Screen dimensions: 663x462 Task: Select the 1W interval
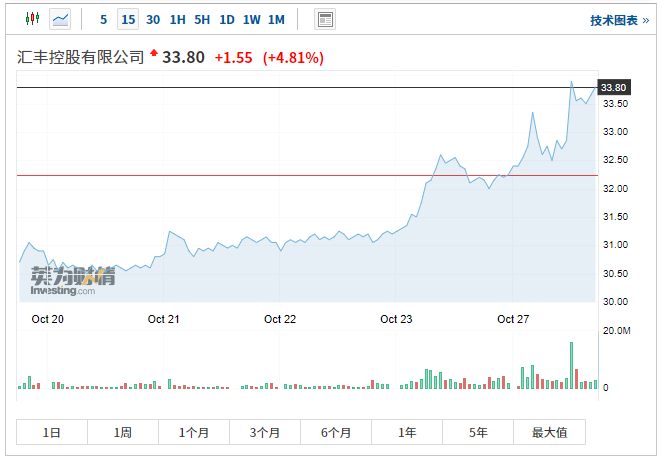252,19
